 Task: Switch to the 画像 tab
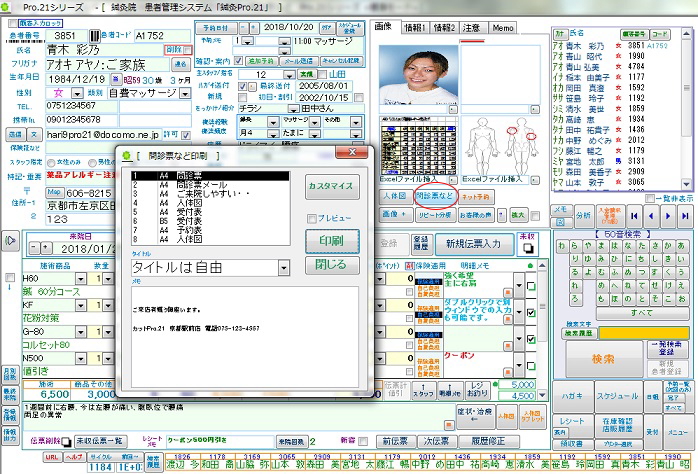(x=384, y=27)
